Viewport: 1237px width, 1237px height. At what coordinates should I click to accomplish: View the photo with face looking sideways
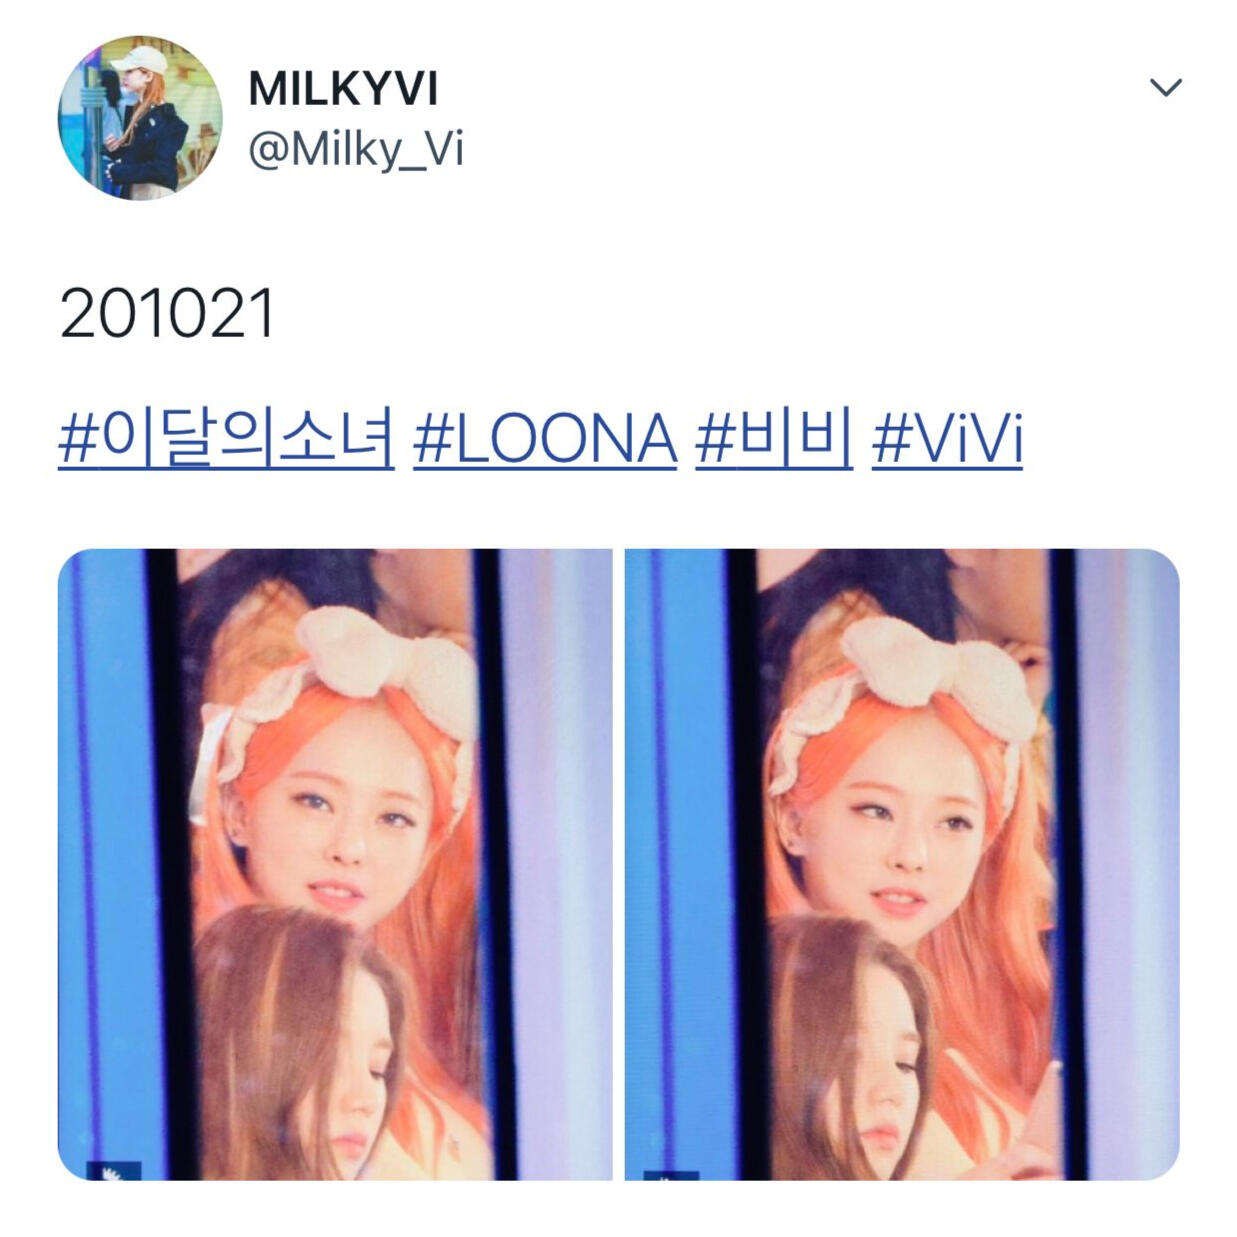[x=902, y=864]
